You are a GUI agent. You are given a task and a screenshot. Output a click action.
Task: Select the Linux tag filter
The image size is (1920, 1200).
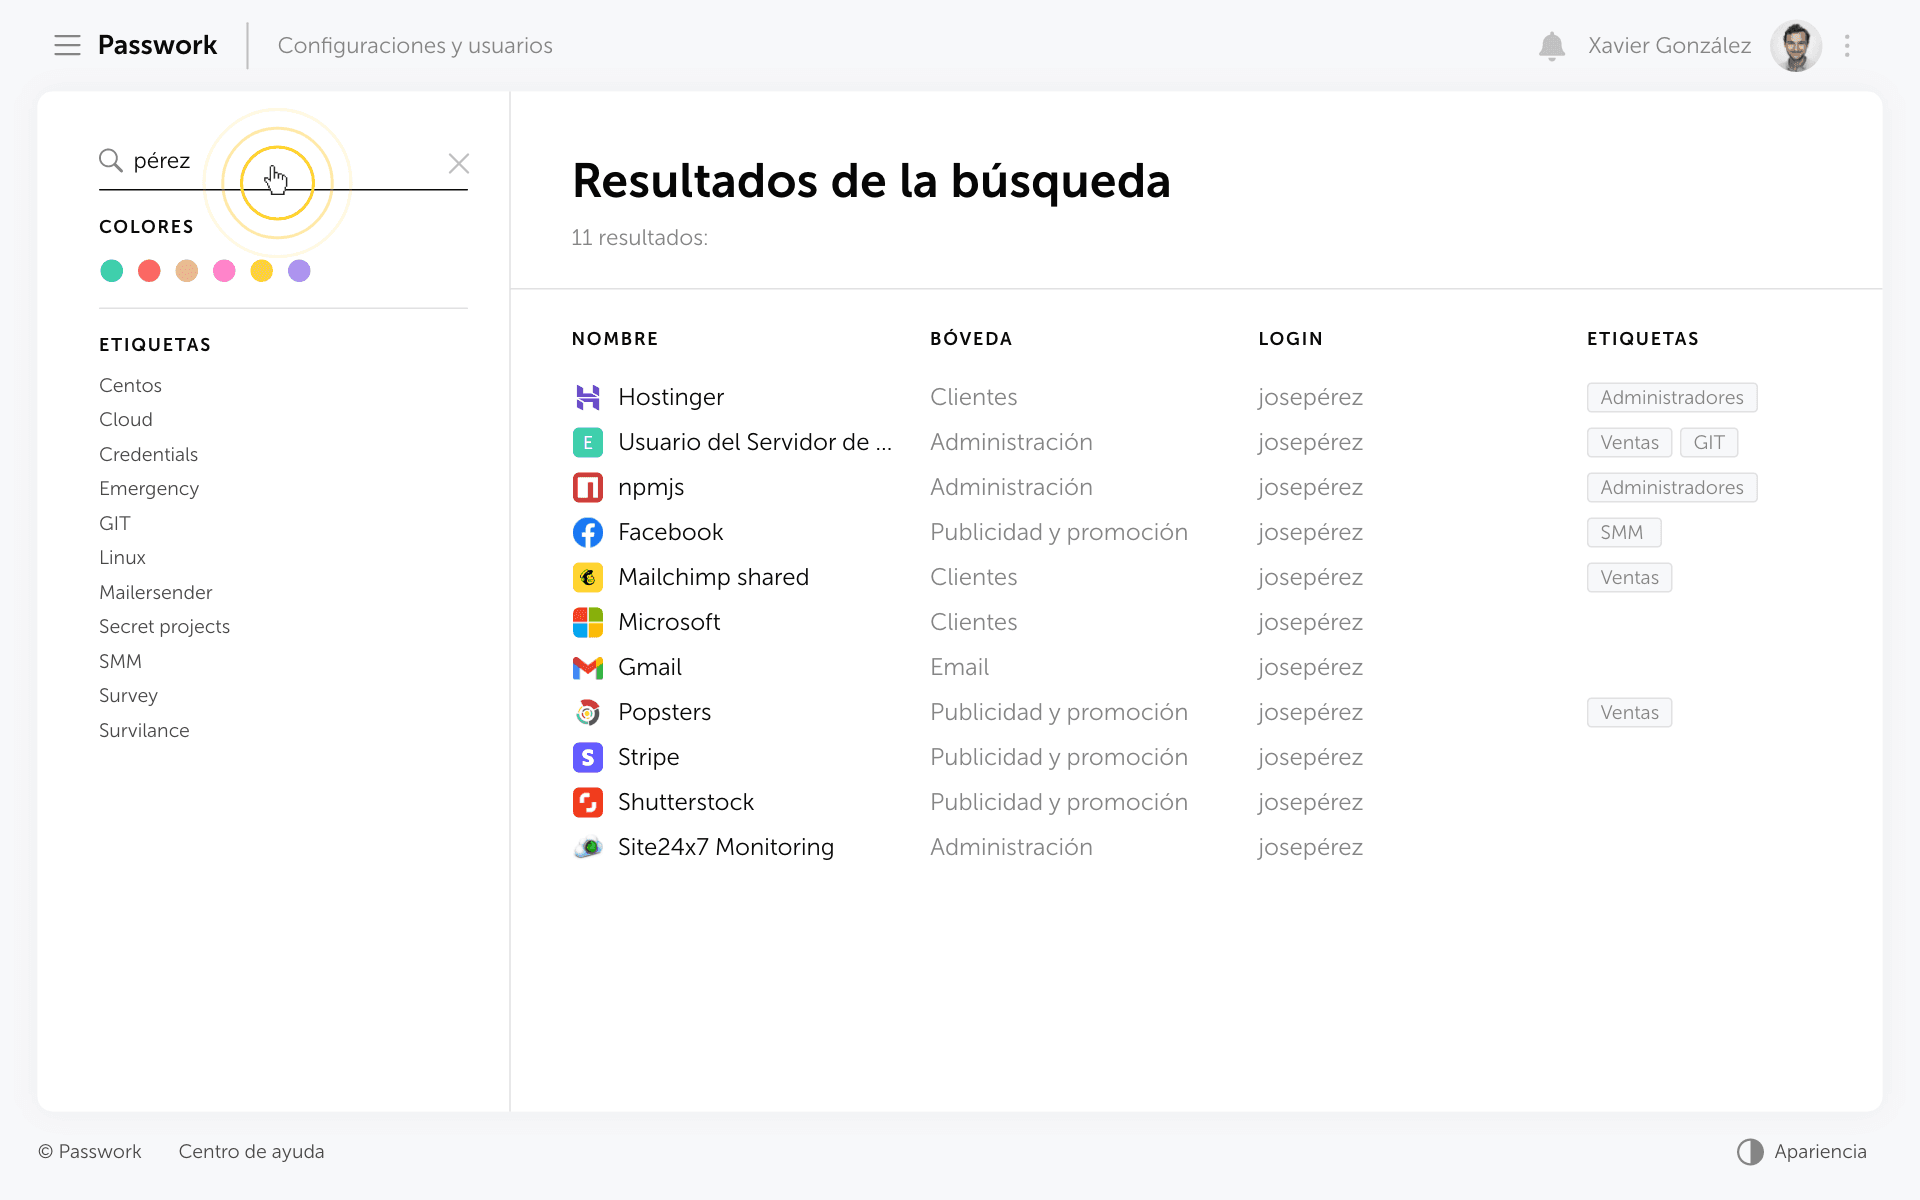pos(122,557)
